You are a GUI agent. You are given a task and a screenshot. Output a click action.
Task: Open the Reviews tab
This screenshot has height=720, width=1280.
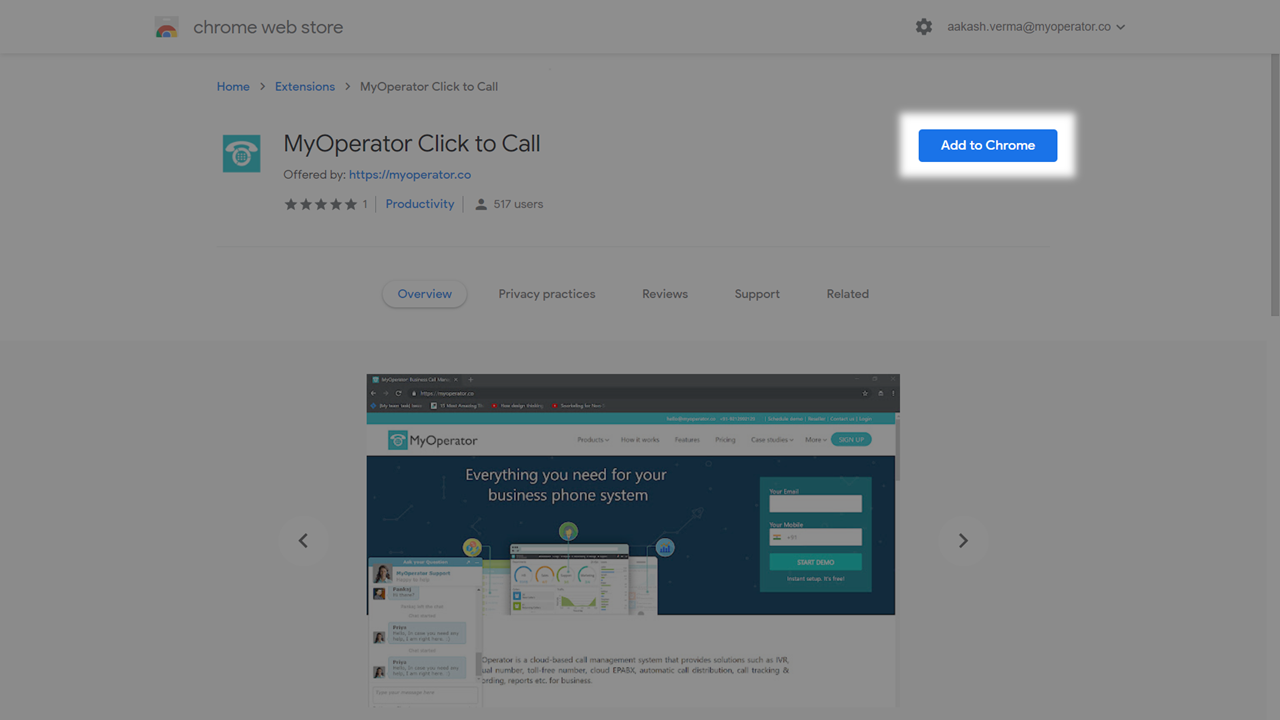pyautogui.click(x=665, y=294)
